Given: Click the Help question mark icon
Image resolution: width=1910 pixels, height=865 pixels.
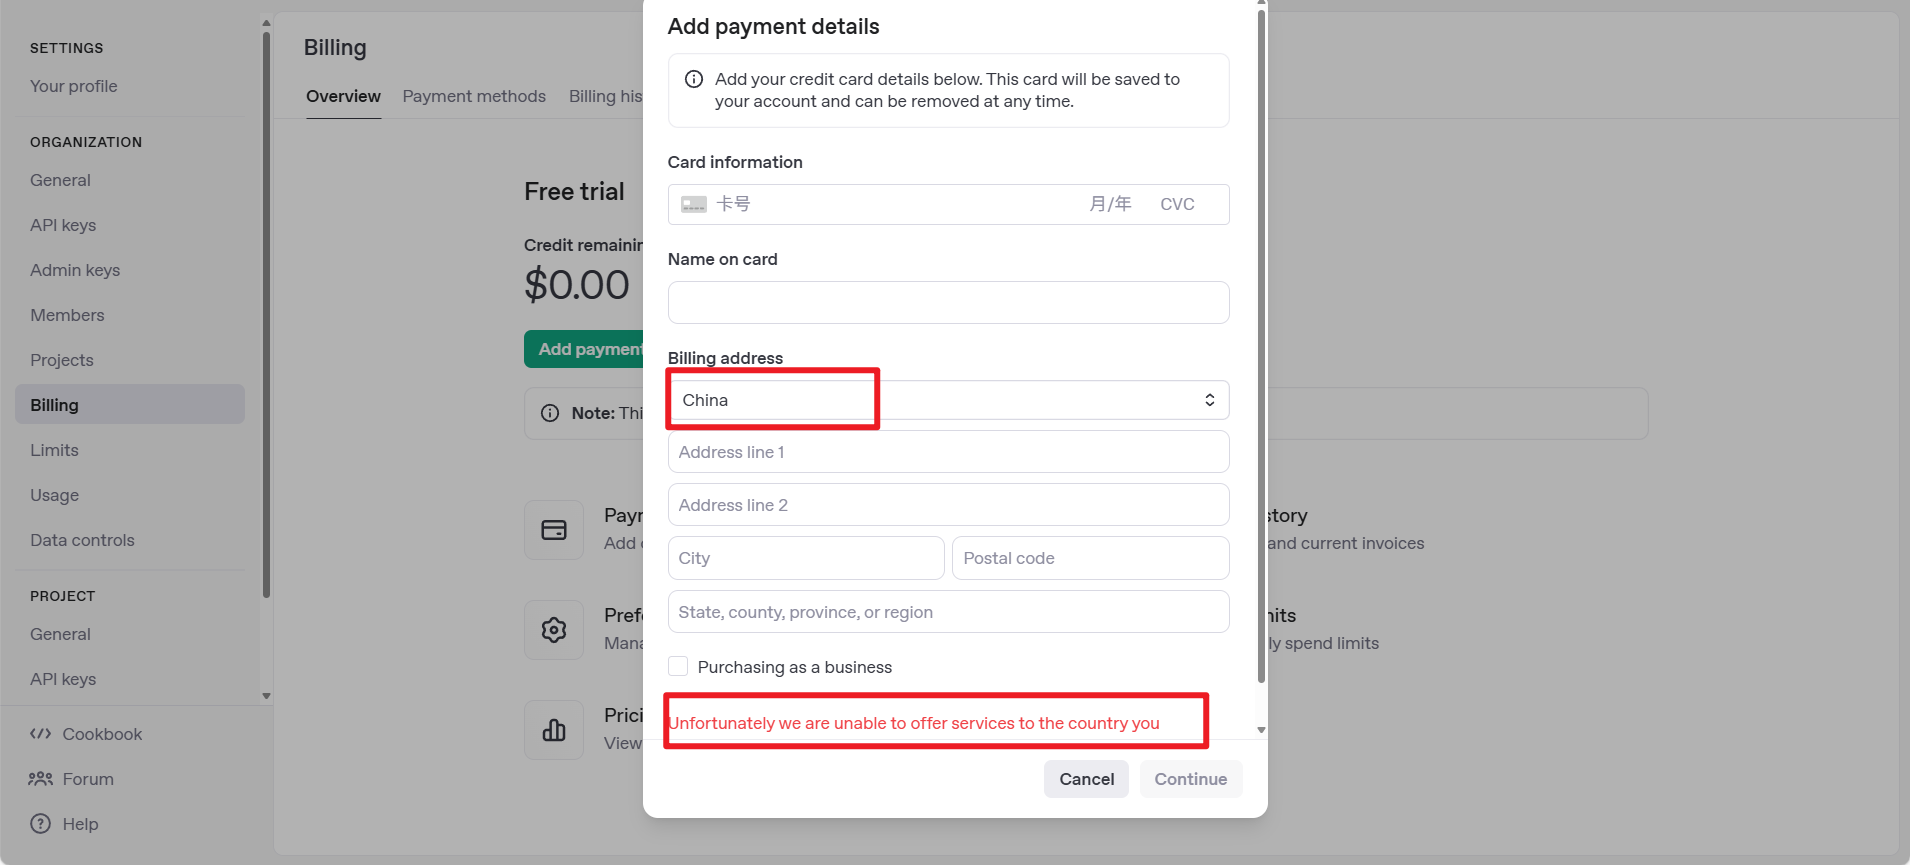Looking at the screenshot, I should pyautogui.click(x=40, y=824).
